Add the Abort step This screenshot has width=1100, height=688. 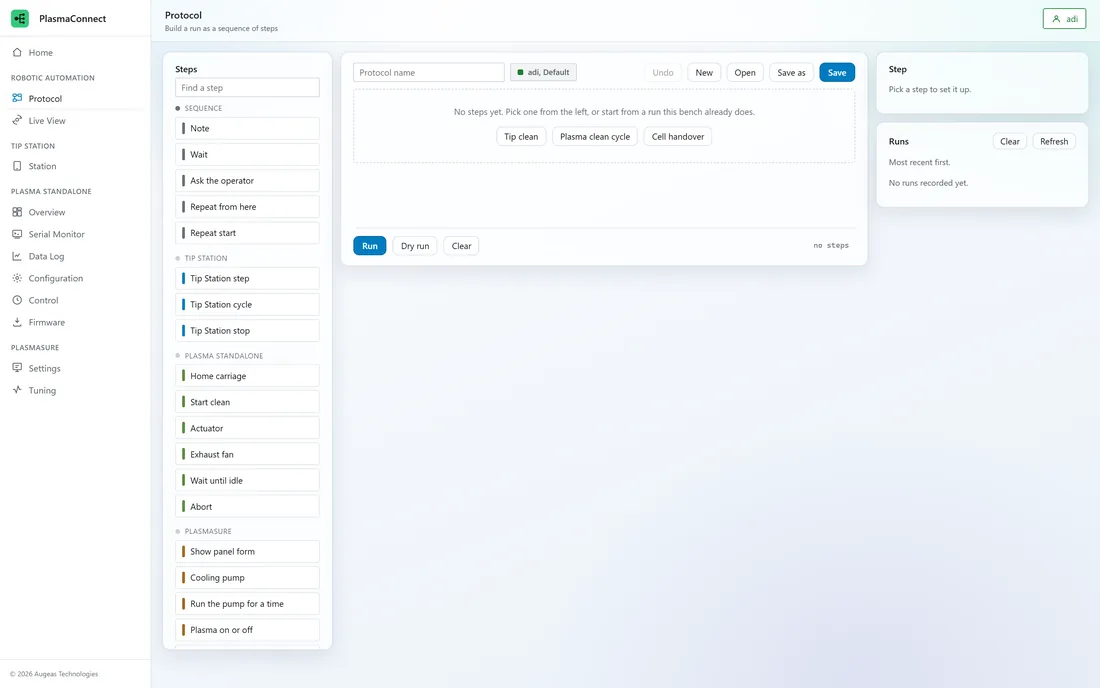247,506
